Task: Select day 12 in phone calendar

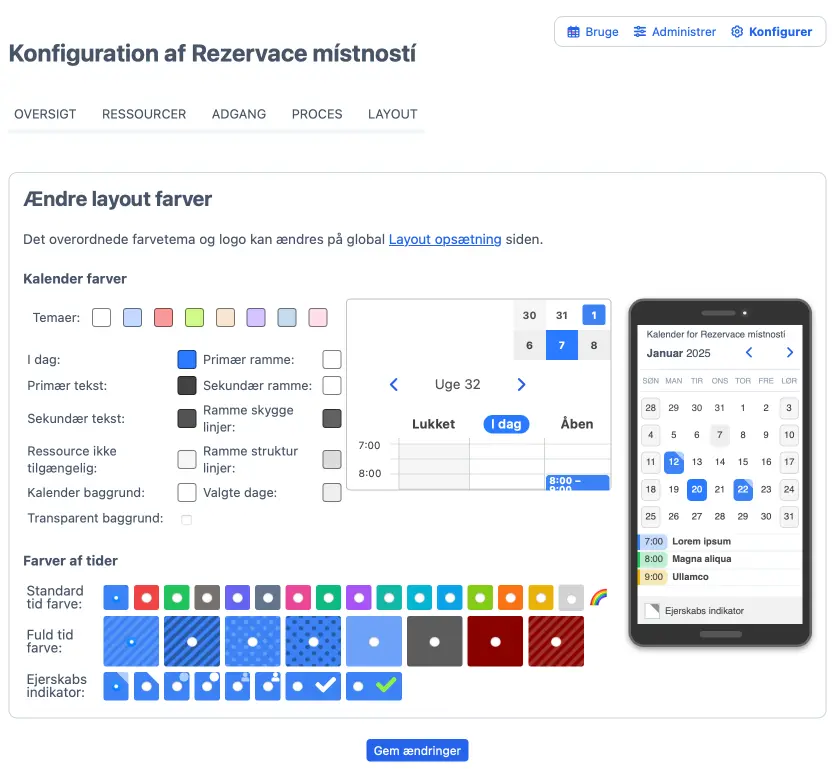Action: pyautogui.click(x=674, y=462)
